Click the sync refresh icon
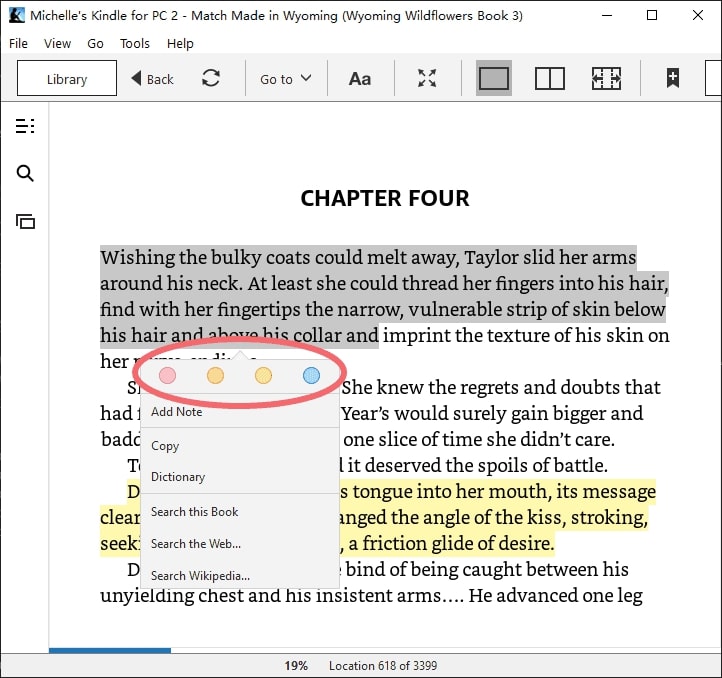Image resolution: width=722 pixels, height=678 pixels. coord(211,78)
